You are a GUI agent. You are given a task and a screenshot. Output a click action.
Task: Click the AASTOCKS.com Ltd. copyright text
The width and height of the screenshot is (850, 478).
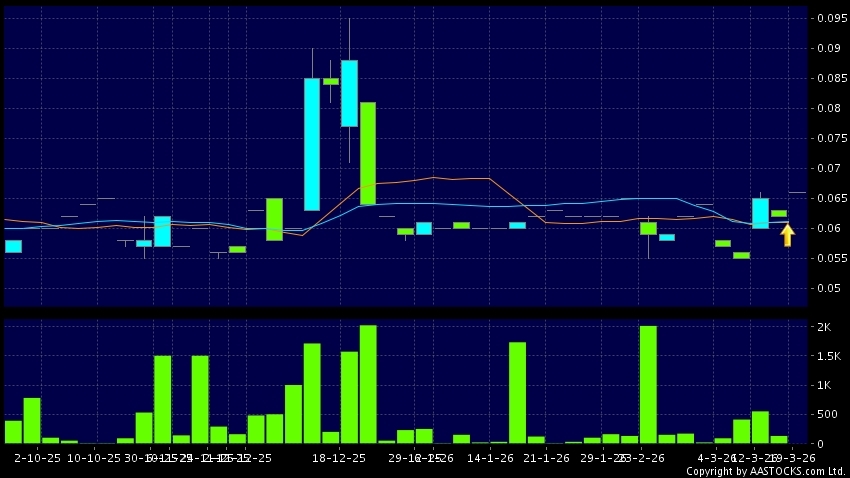tap(769, 471)
